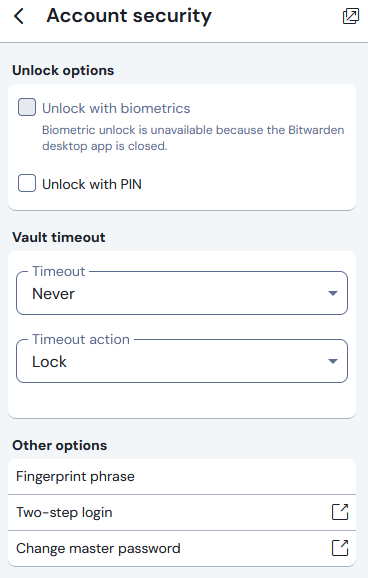Image resolution: width=368 pixels, height=578 pixels.
Task: Open the Timeout dropdown set to Never
Action: pos(182,293)
